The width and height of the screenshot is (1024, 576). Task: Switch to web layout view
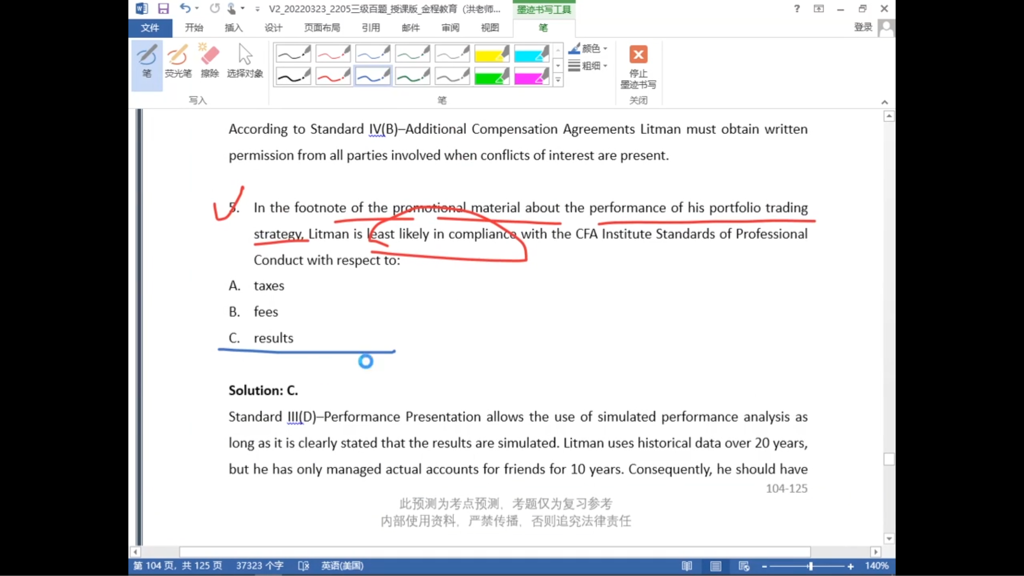[744, 566]
